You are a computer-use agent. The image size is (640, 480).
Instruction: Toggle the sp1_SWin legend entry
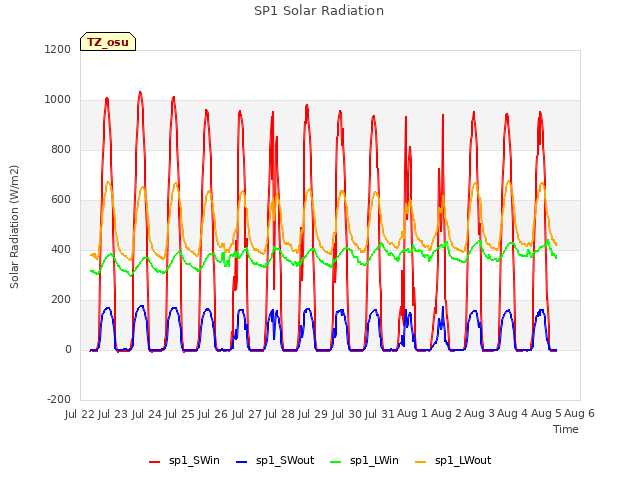click(x=184, y=461)
